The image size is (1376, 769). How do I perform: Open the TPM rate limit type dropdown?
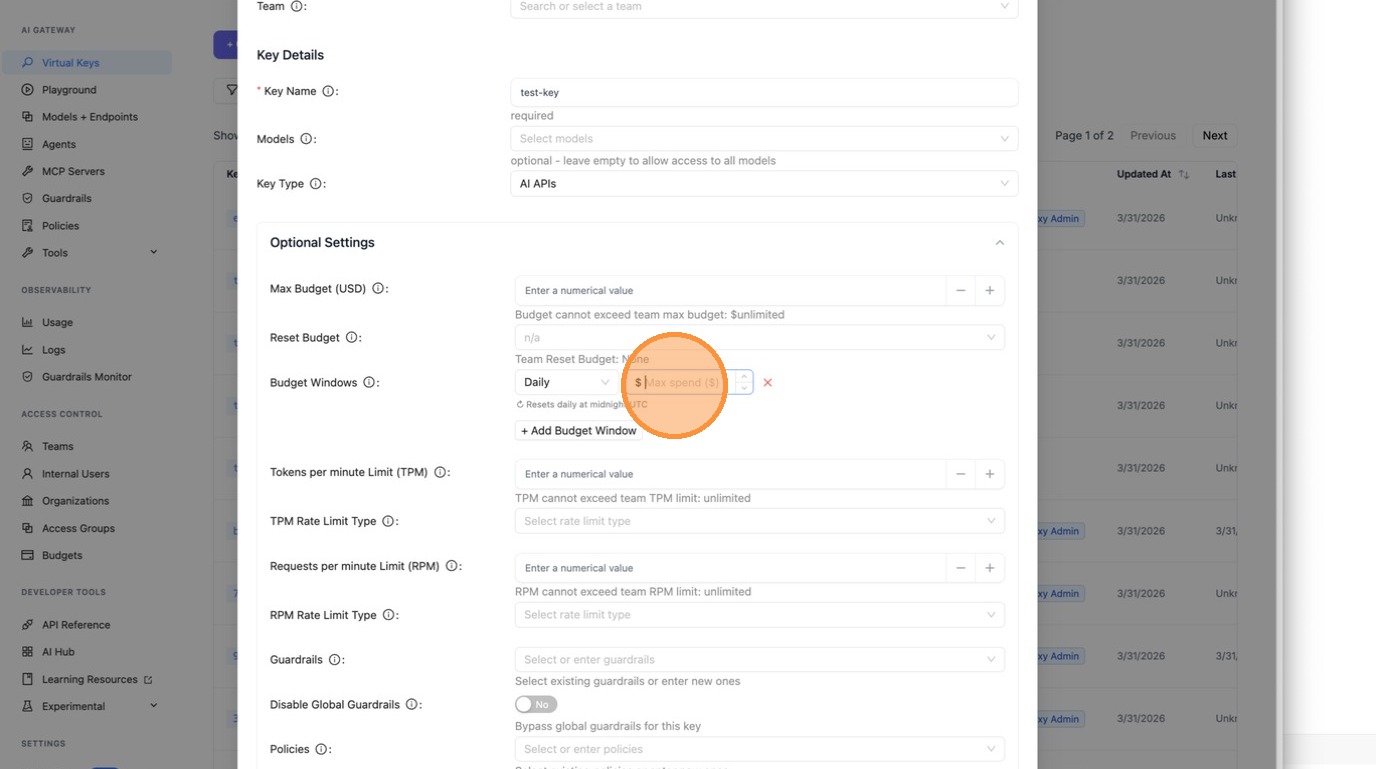759,521
